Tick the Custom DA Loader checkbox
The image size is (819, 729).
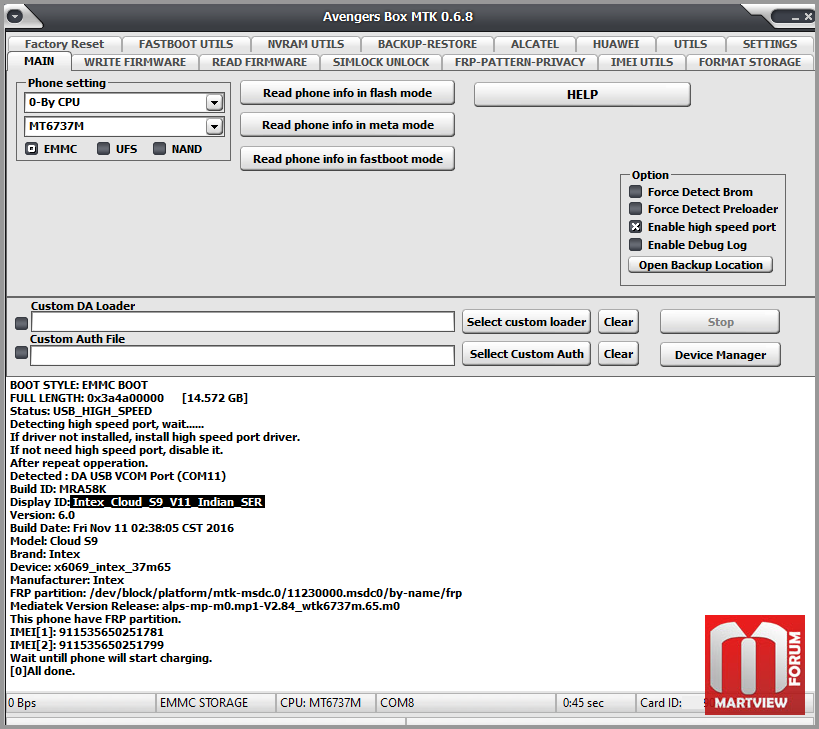click(x=21, y=324)
